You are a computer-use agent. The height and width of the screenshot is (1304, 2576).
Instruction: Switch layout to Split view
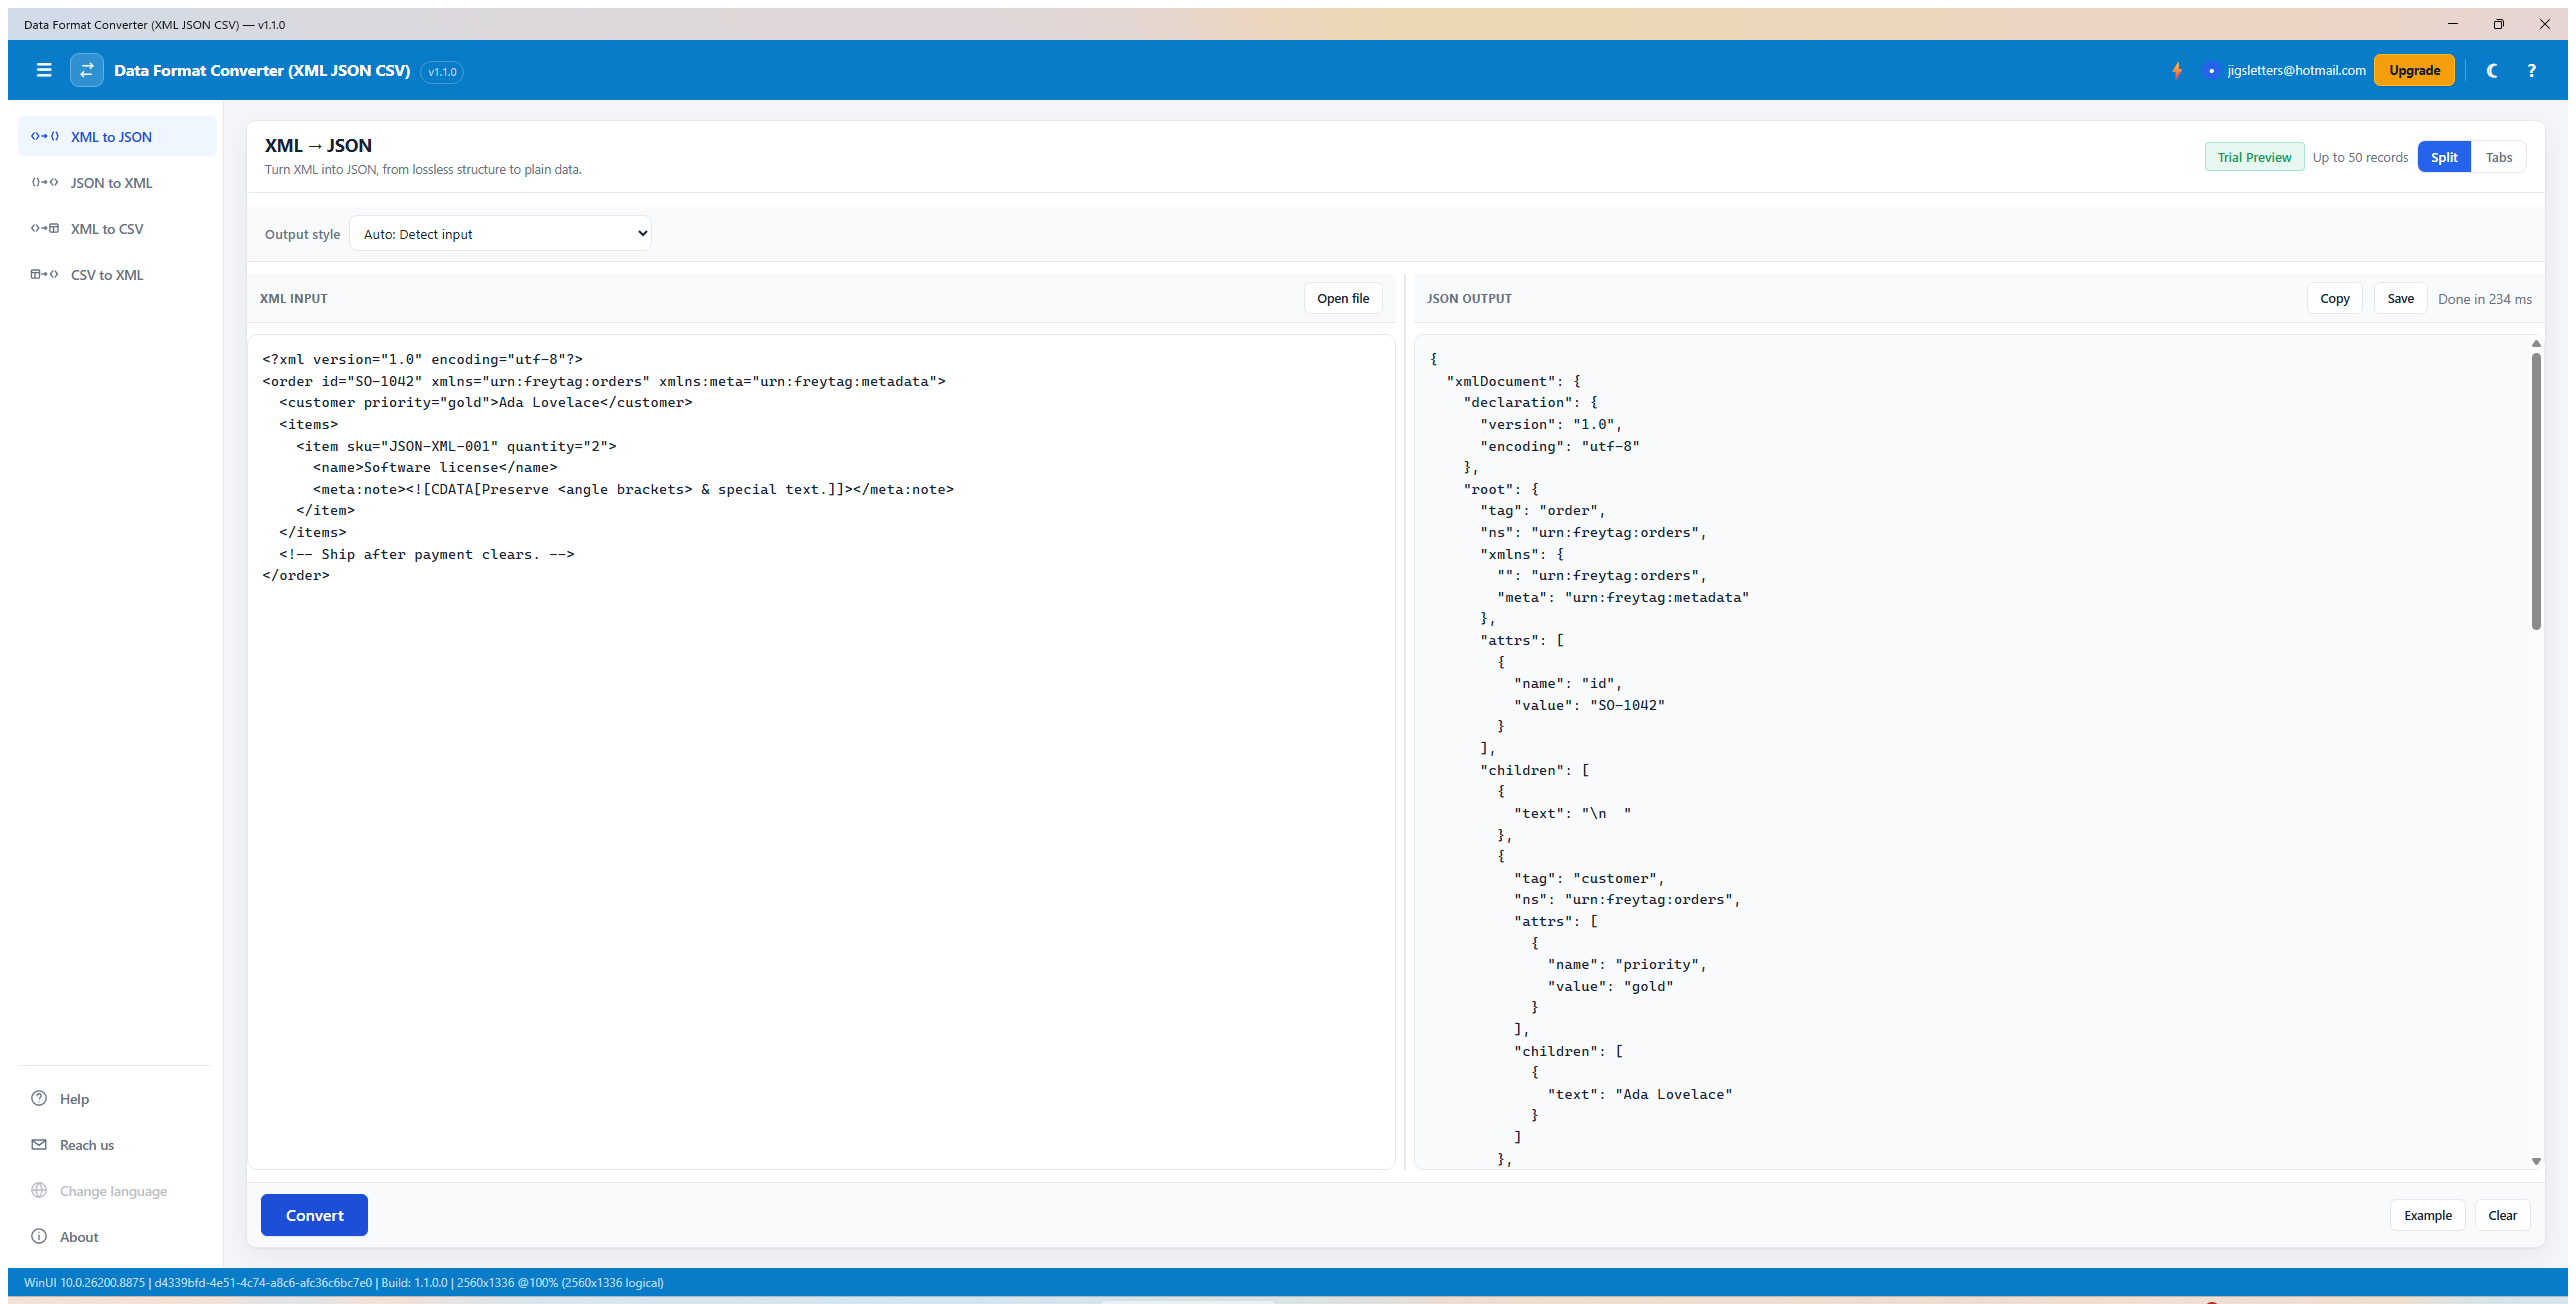pyautogui.click(x=2444, y=157)
